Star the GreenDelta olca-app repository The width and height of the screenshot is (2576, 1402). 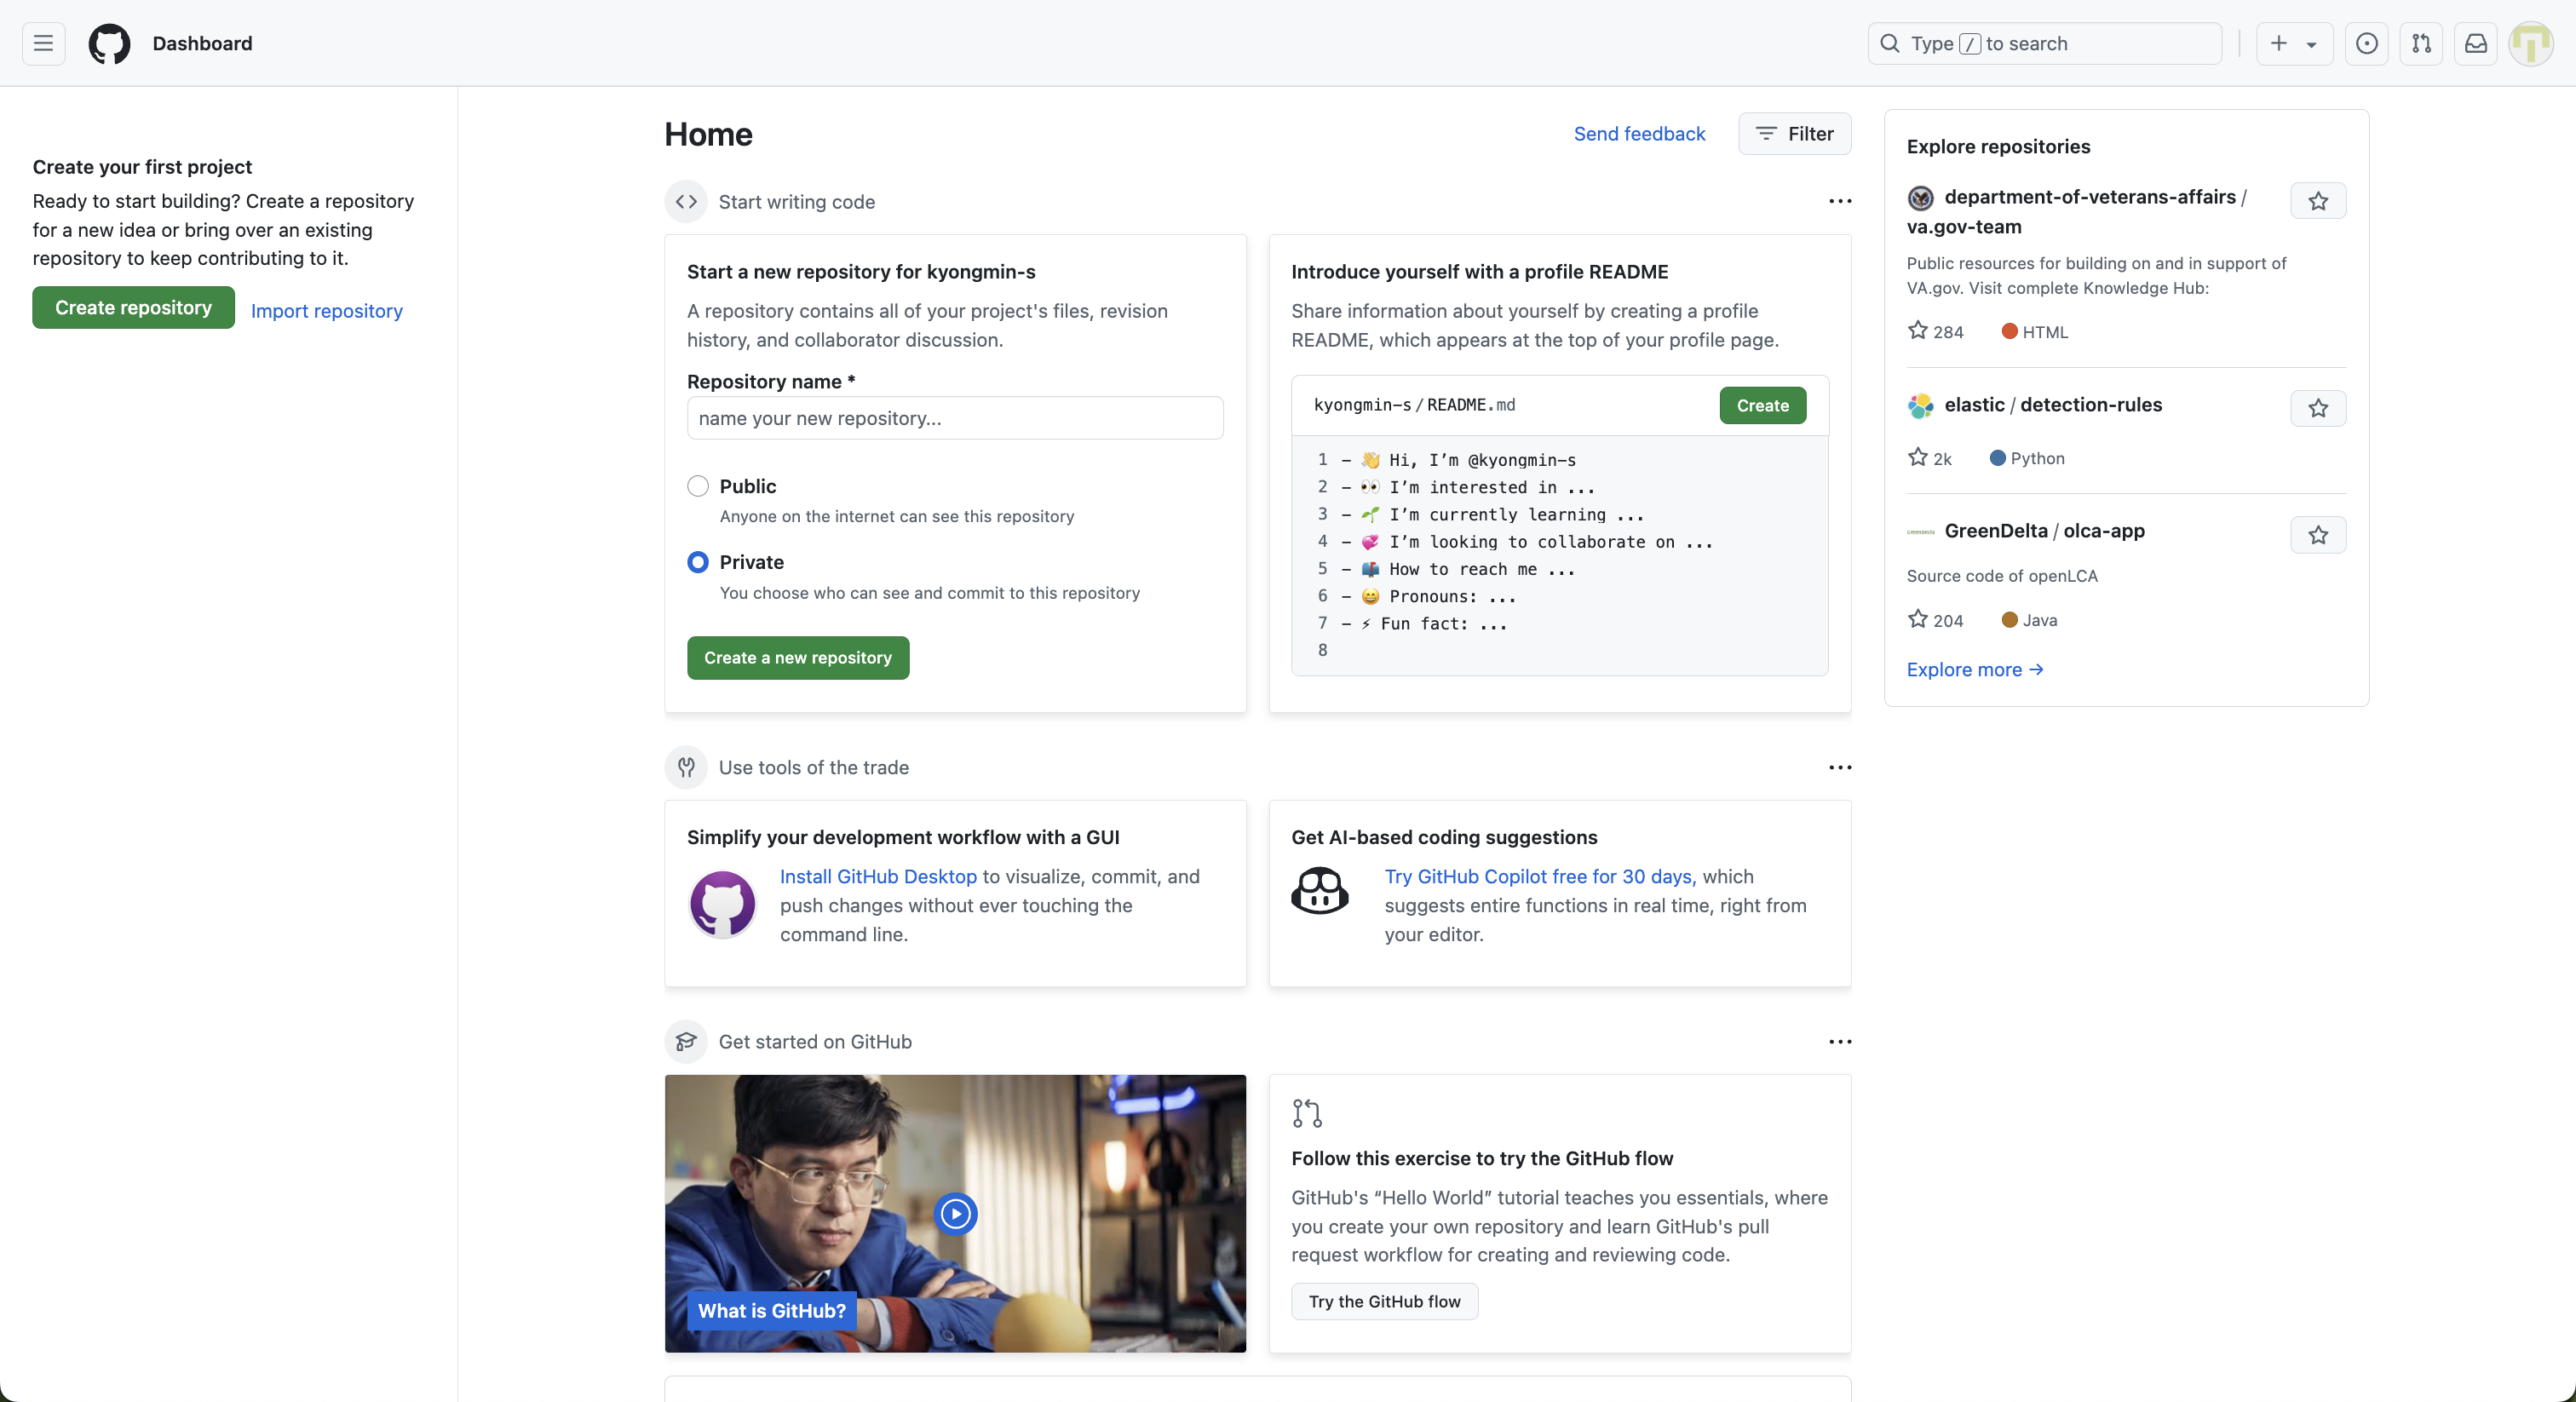click(2318, 535)
